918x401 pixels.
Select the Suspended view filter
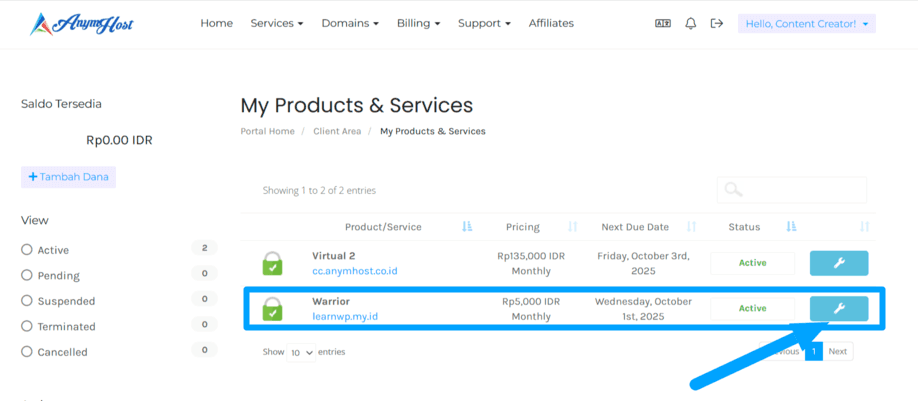coord(26,301)
